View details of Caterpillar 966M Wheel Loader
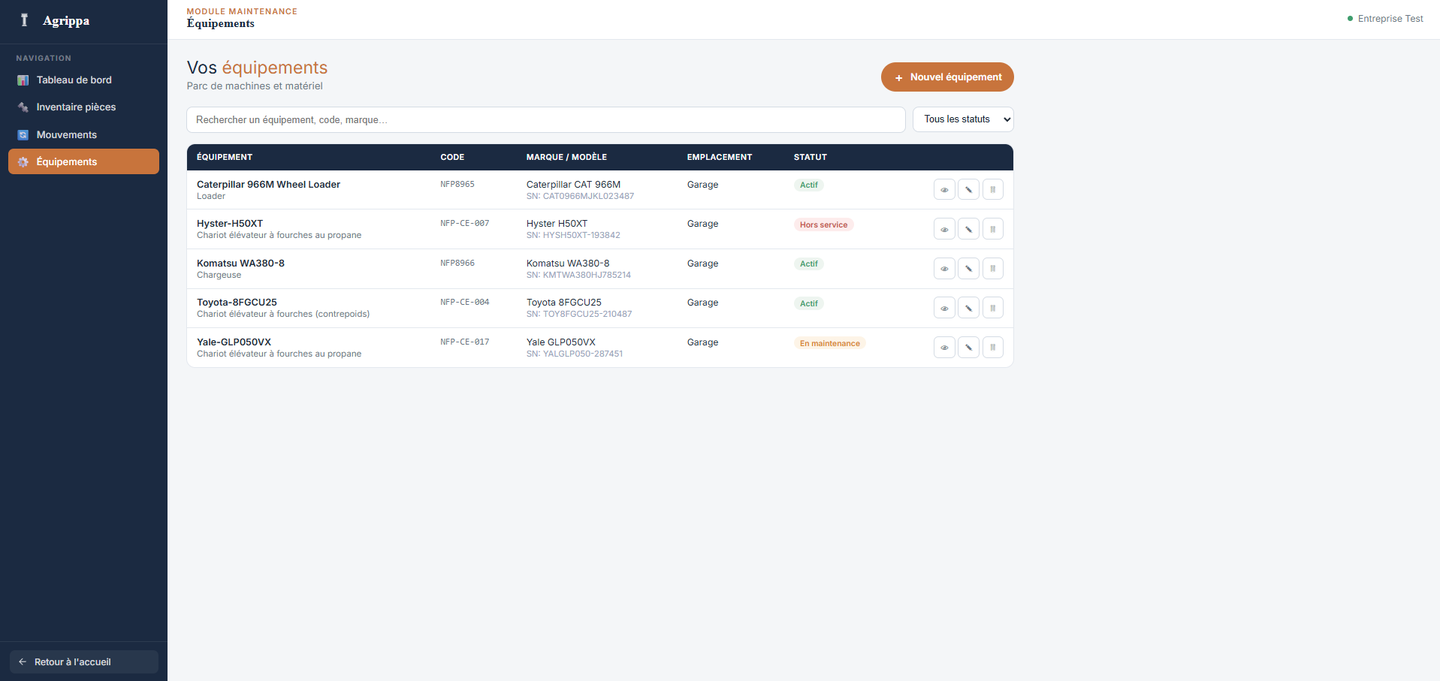 tap(944, 190)
